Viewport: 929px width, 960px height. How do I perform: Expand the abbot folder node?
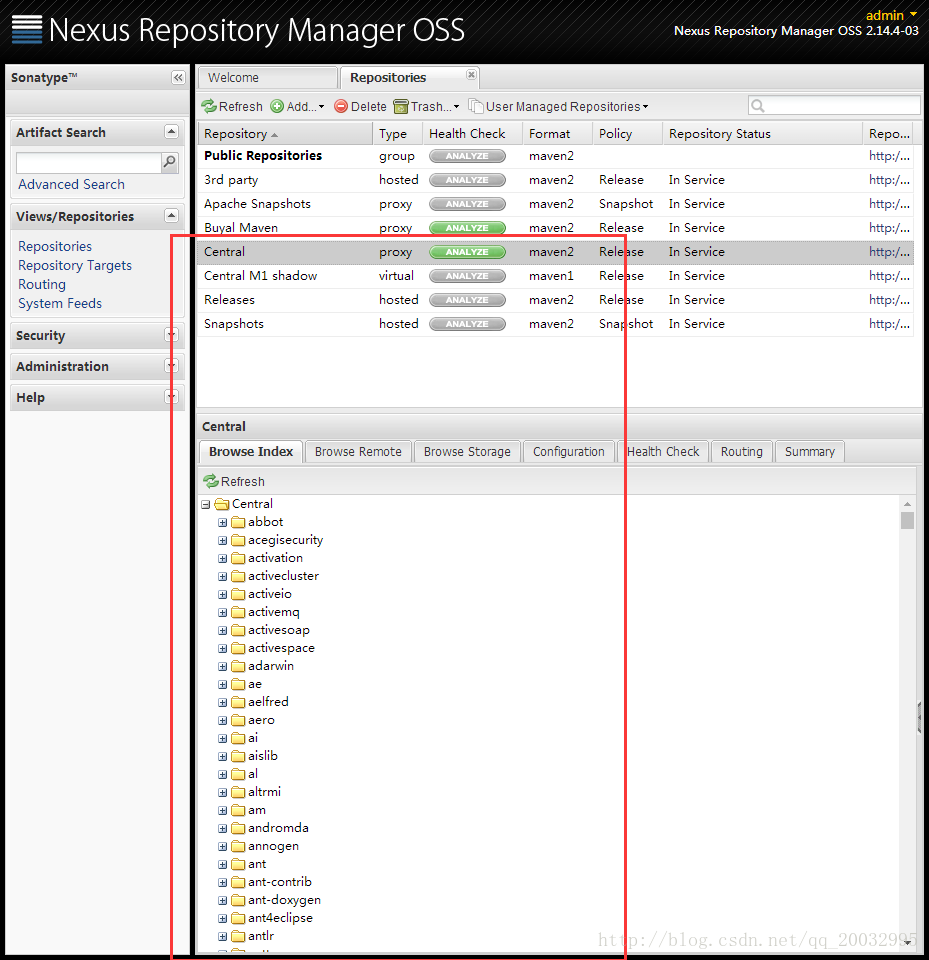tap(222, 523)
